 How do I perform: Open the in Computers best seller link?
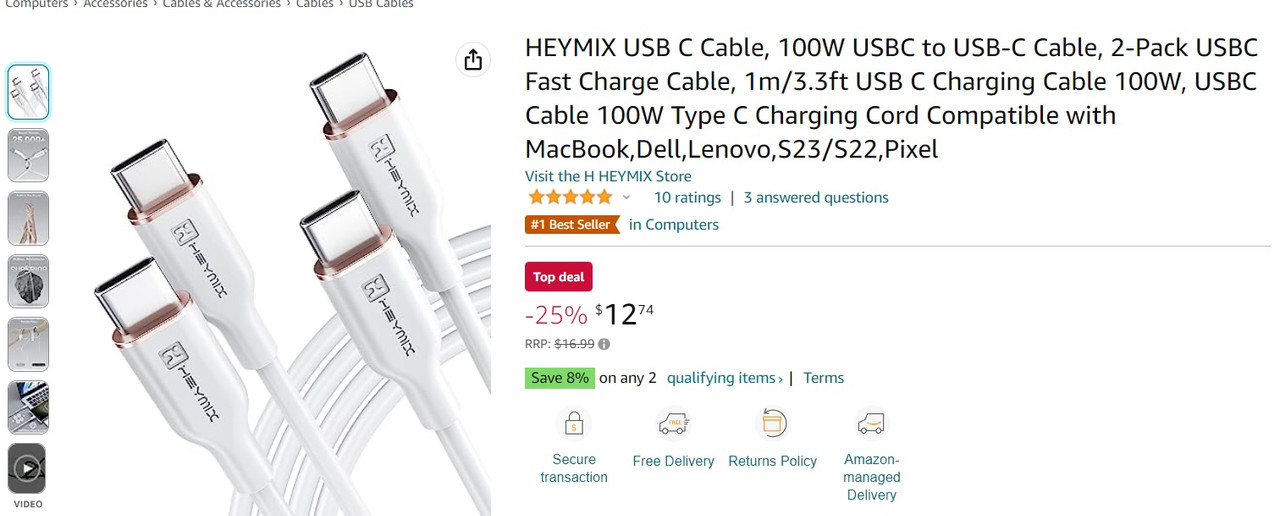pyautogui.click(x=674, y=225)
